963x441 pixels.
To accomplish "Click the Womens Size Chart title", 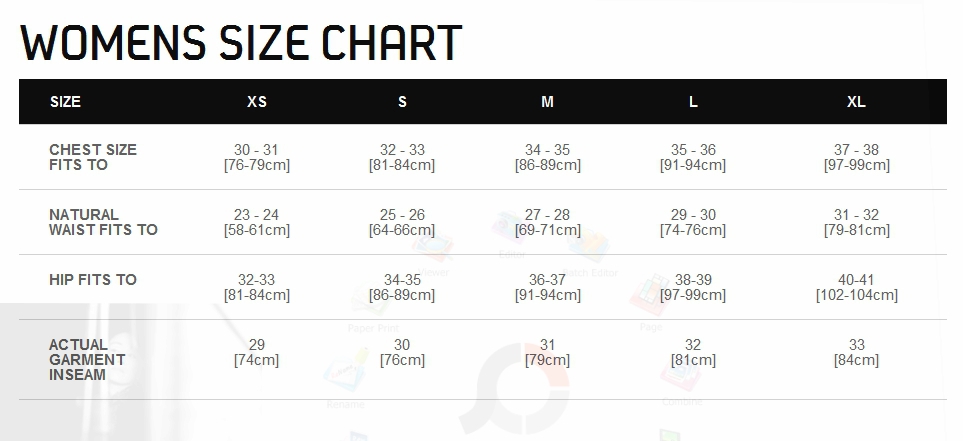I will [241, 43].
